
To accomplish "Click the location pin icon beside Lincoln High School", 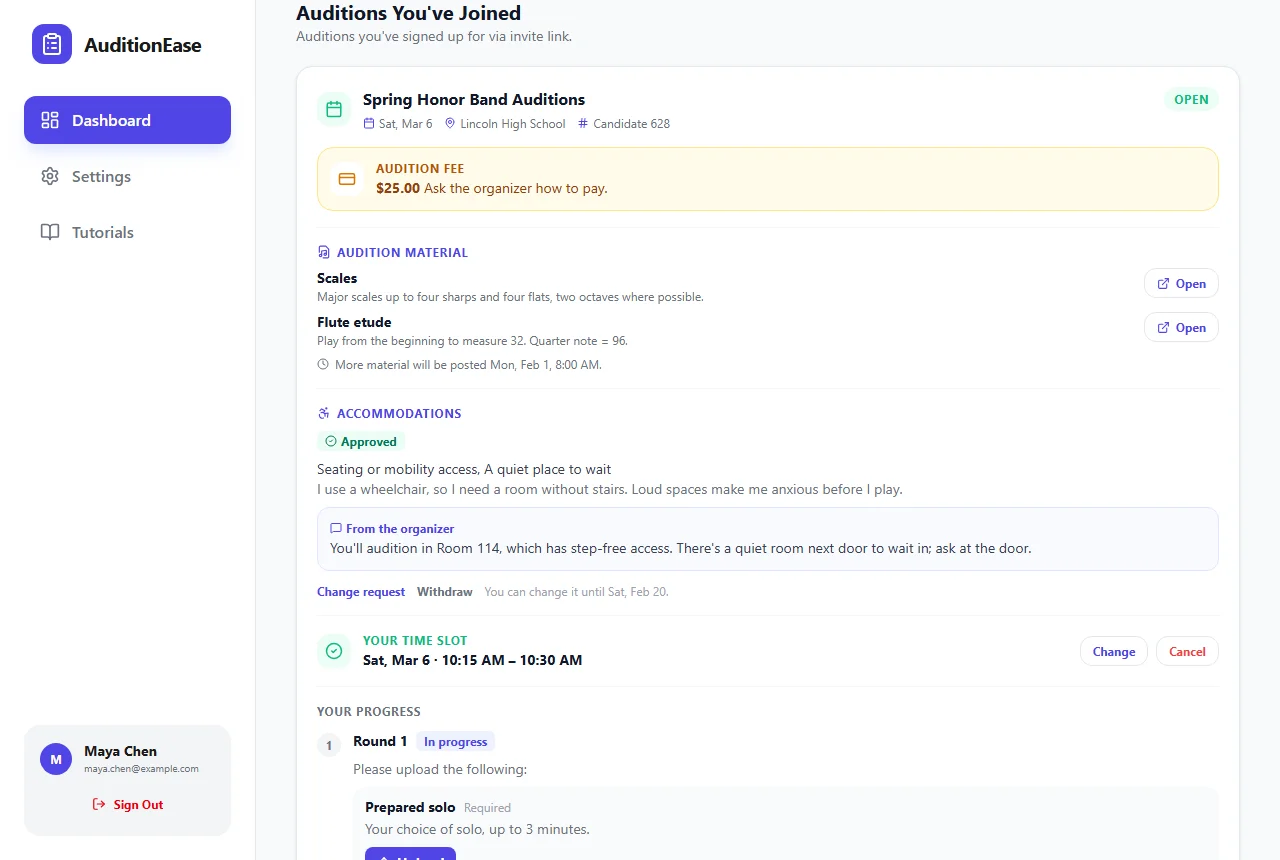I will pyautogui.click(x=450, y=124).
